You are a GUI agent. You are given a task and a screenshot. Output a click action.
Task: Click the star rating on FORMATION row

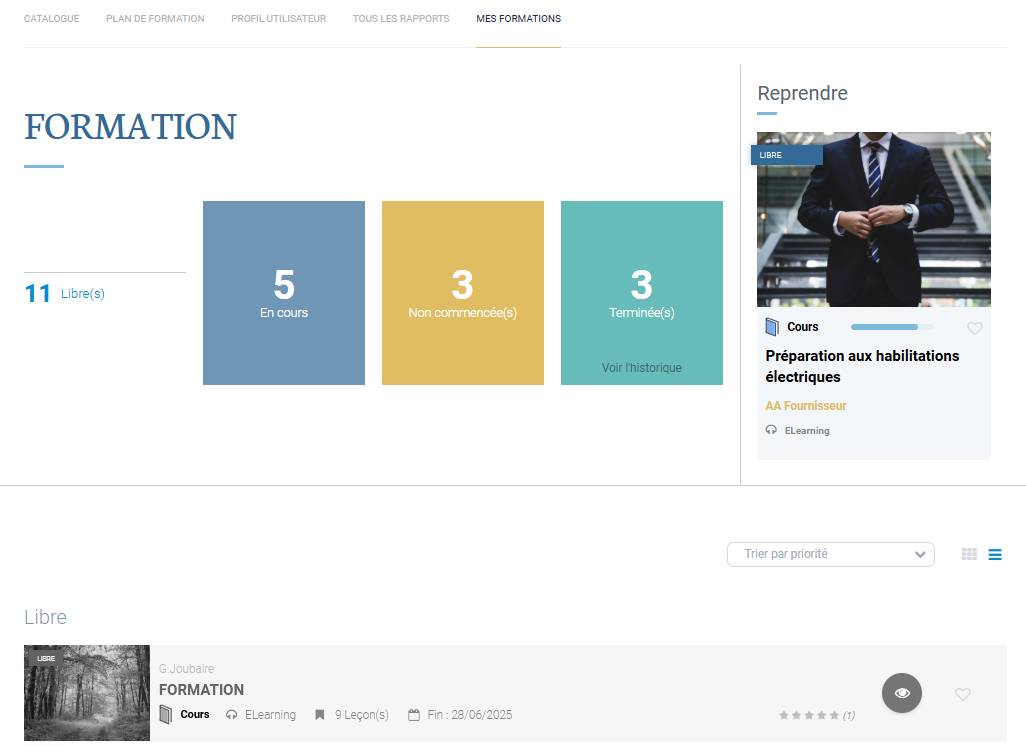pos(809,715)
